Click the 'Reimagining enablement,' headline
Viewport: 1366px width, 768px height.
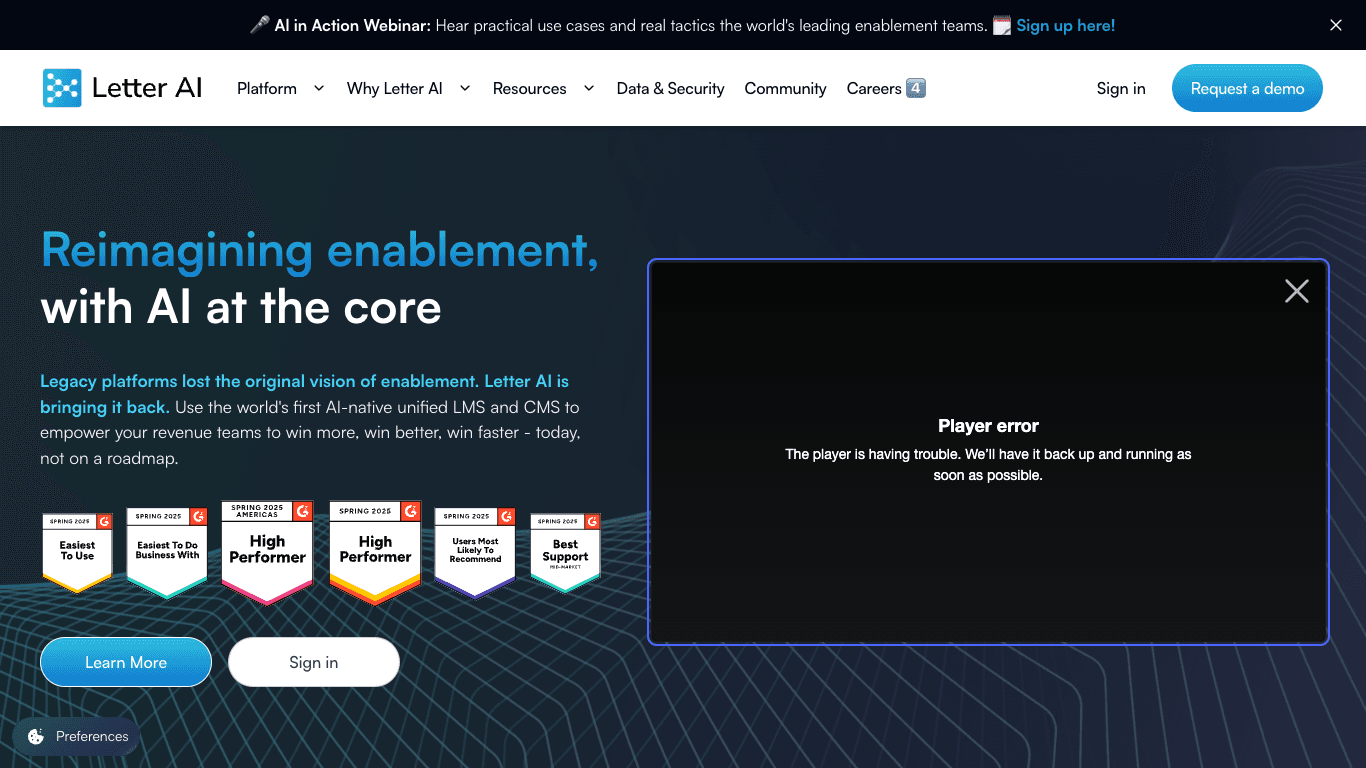[x=320, y=250]
